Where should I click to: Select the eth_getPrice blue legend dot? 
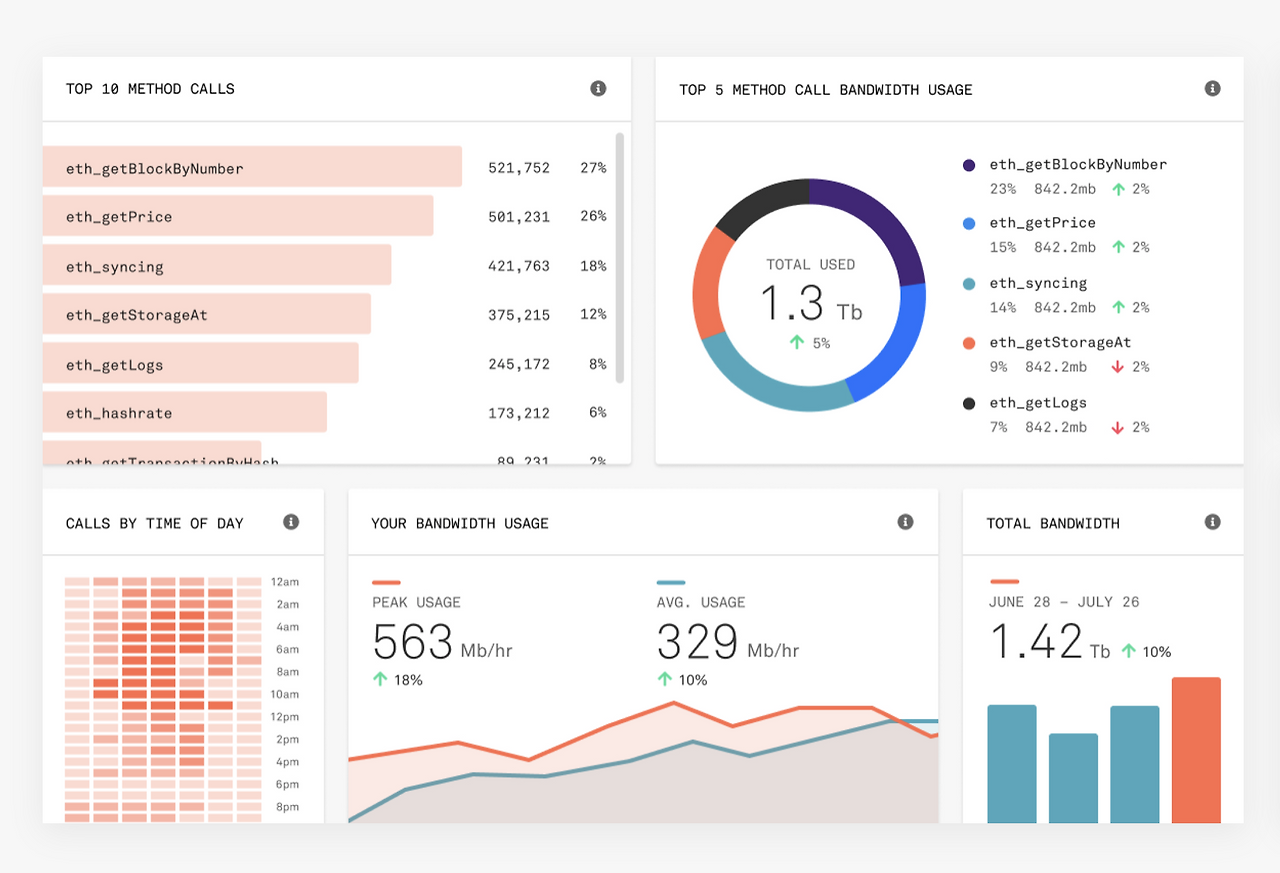pyautogui.click(x=968, y=224)
